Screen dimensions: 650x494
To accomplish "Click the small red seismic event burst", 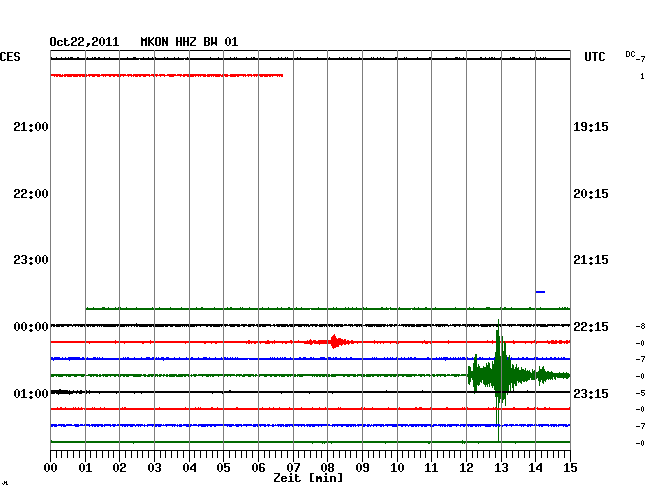I will click(334, 342).
